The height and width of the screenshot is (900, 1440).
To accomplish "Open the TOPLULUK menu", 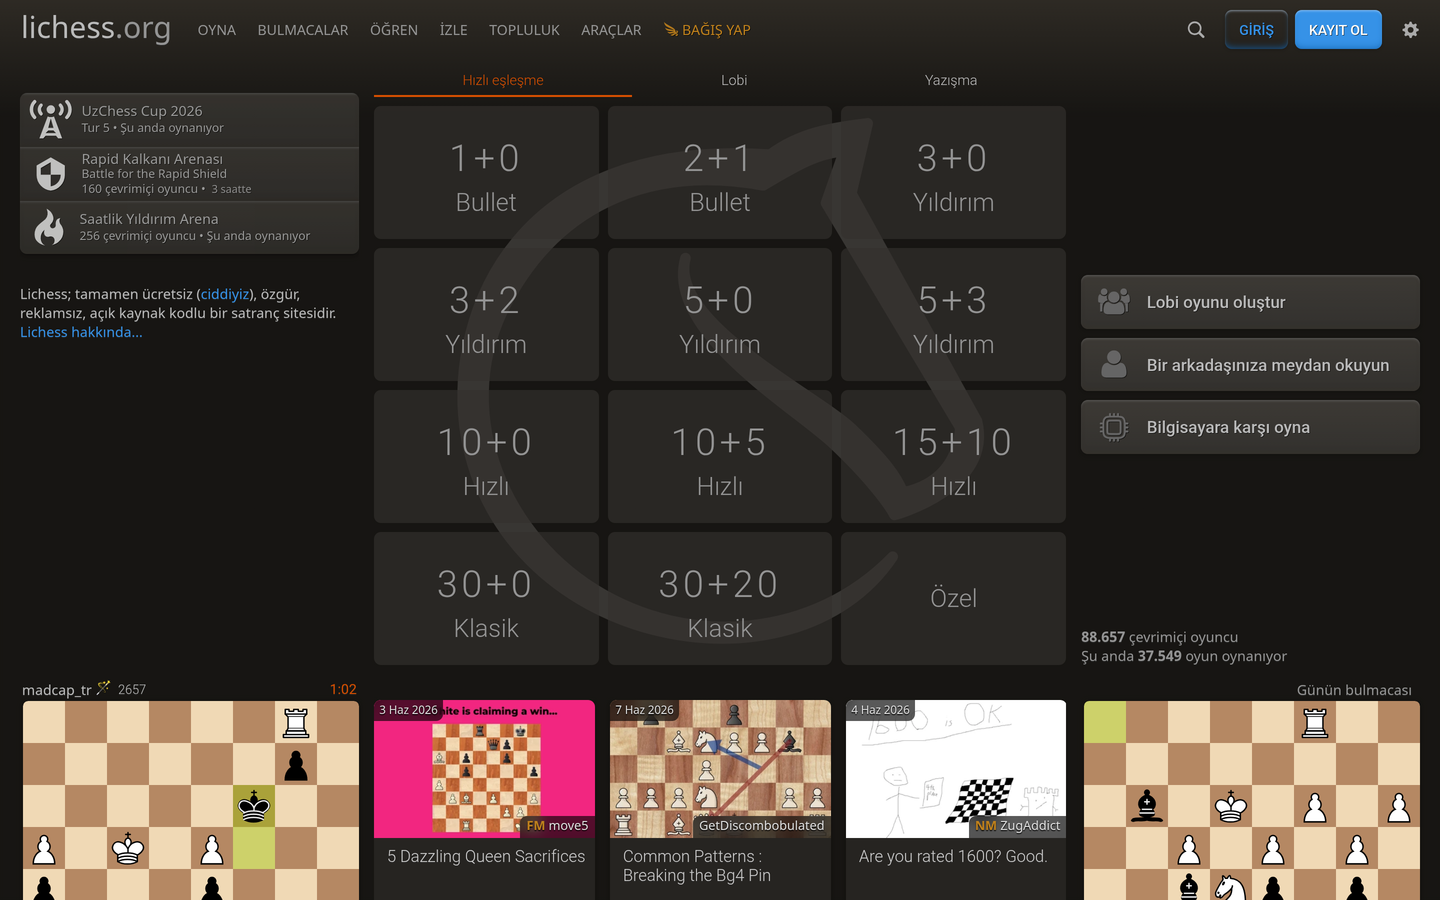I will coord(524,30).
